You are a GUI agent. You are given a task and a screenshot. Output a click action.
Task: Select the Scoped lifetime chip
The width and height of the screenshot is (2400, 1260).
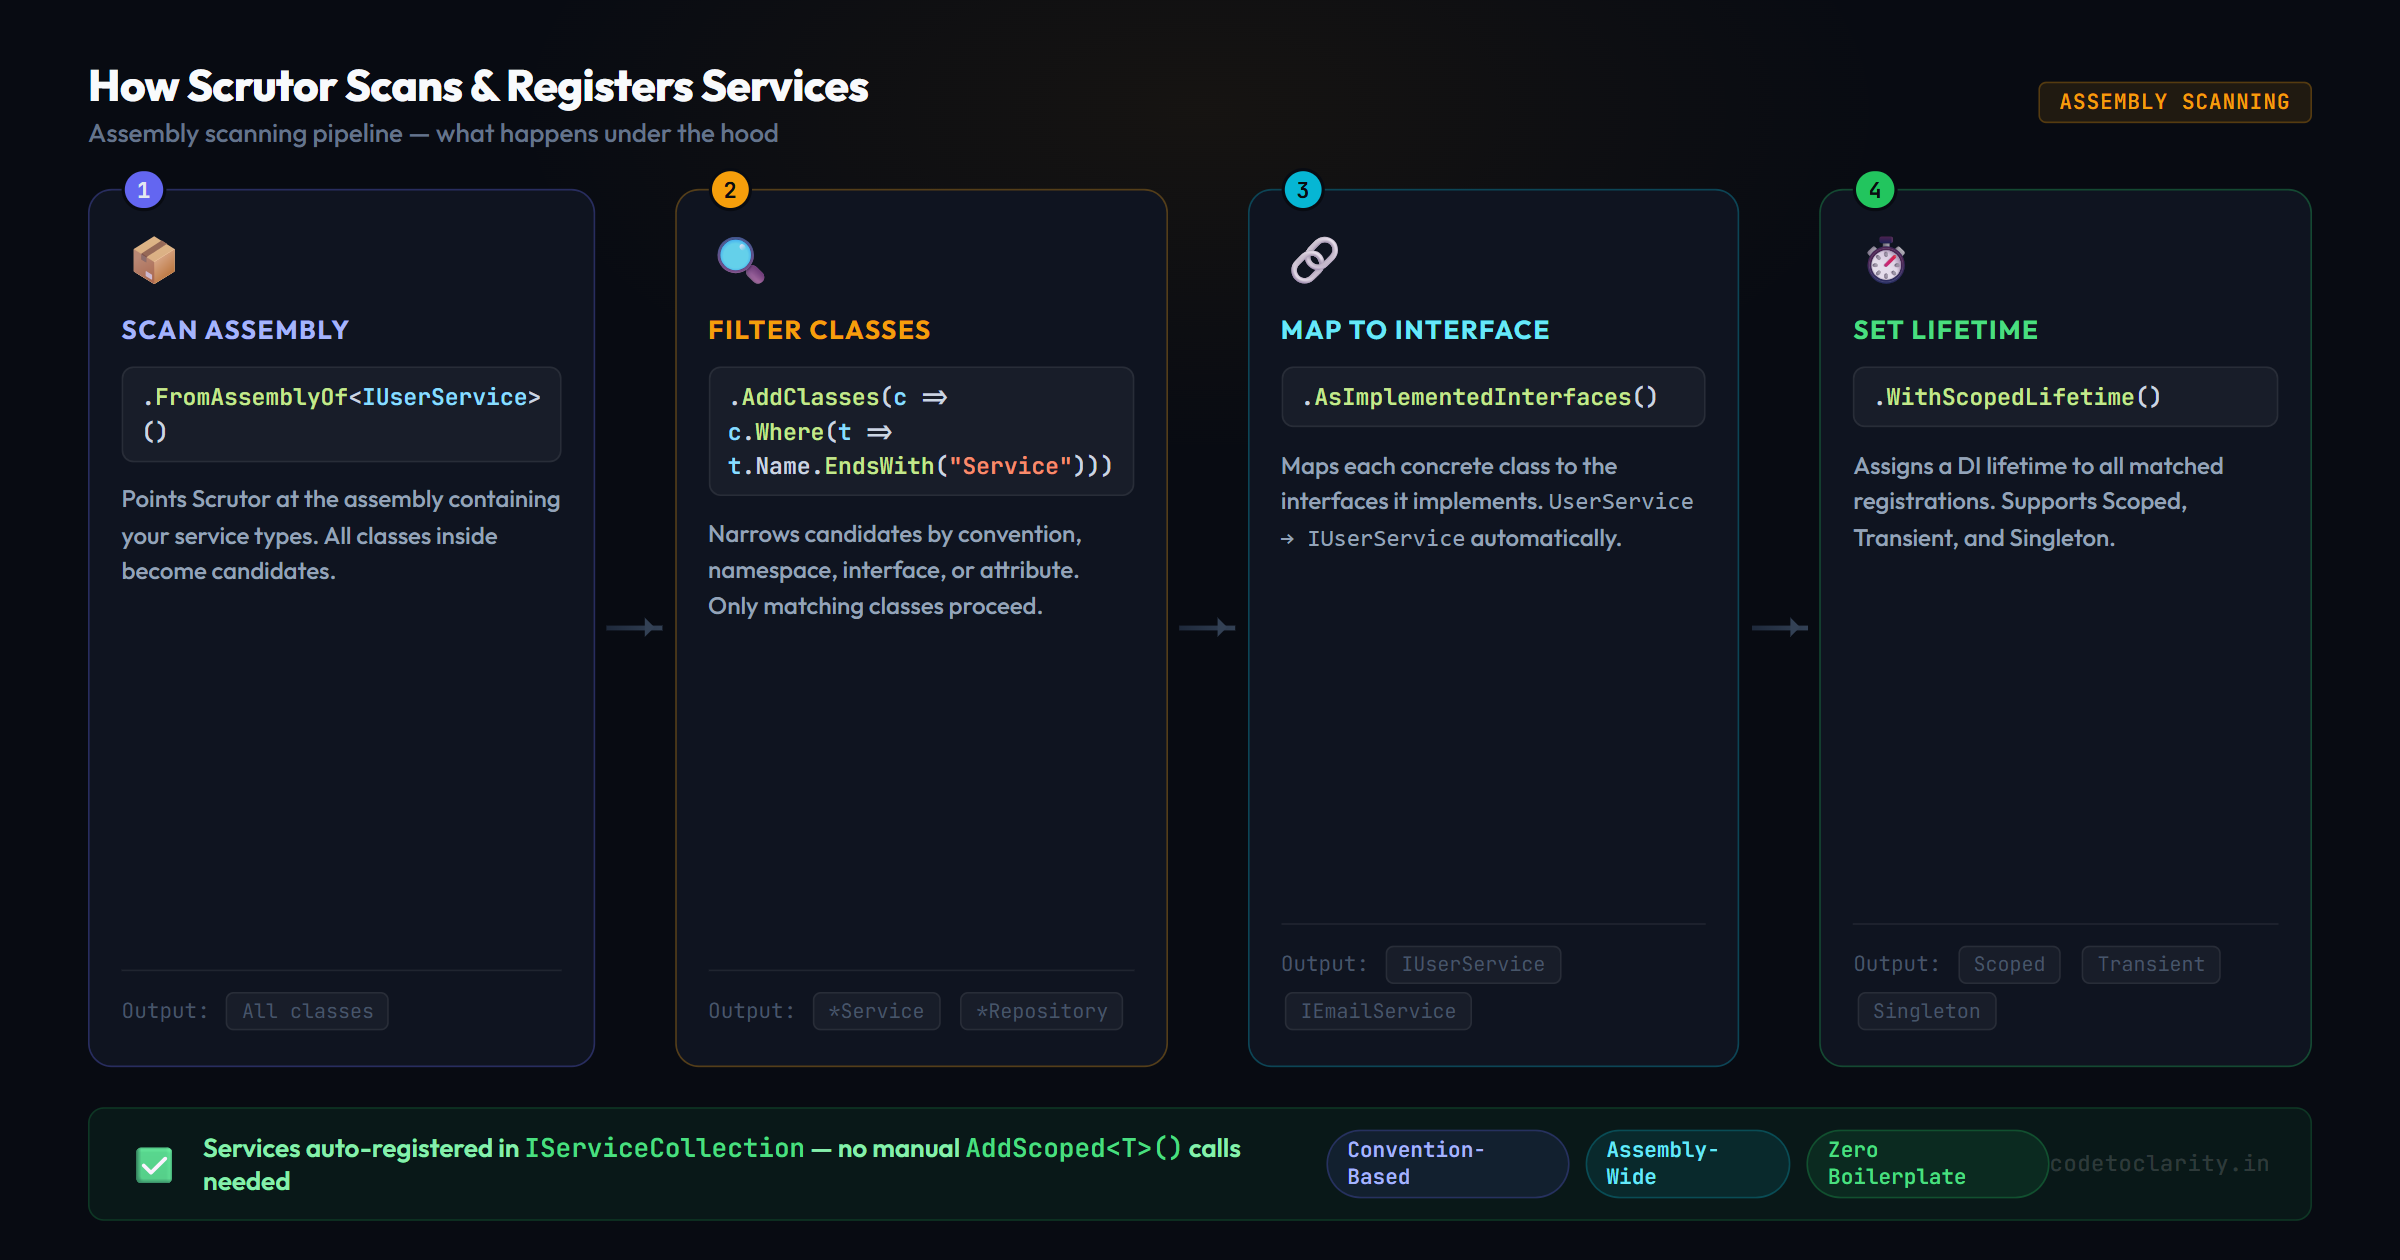tap(2009, 963)
